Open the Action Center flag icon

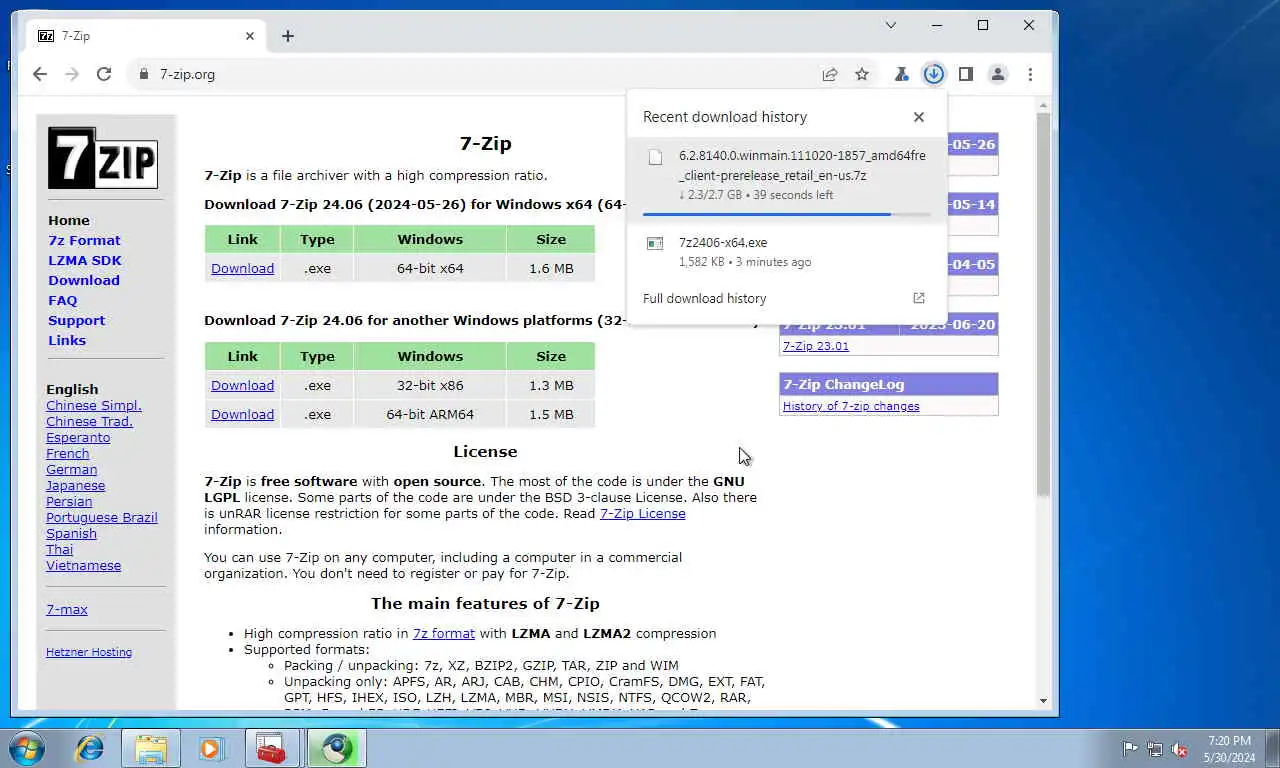tap(1130, 749)
